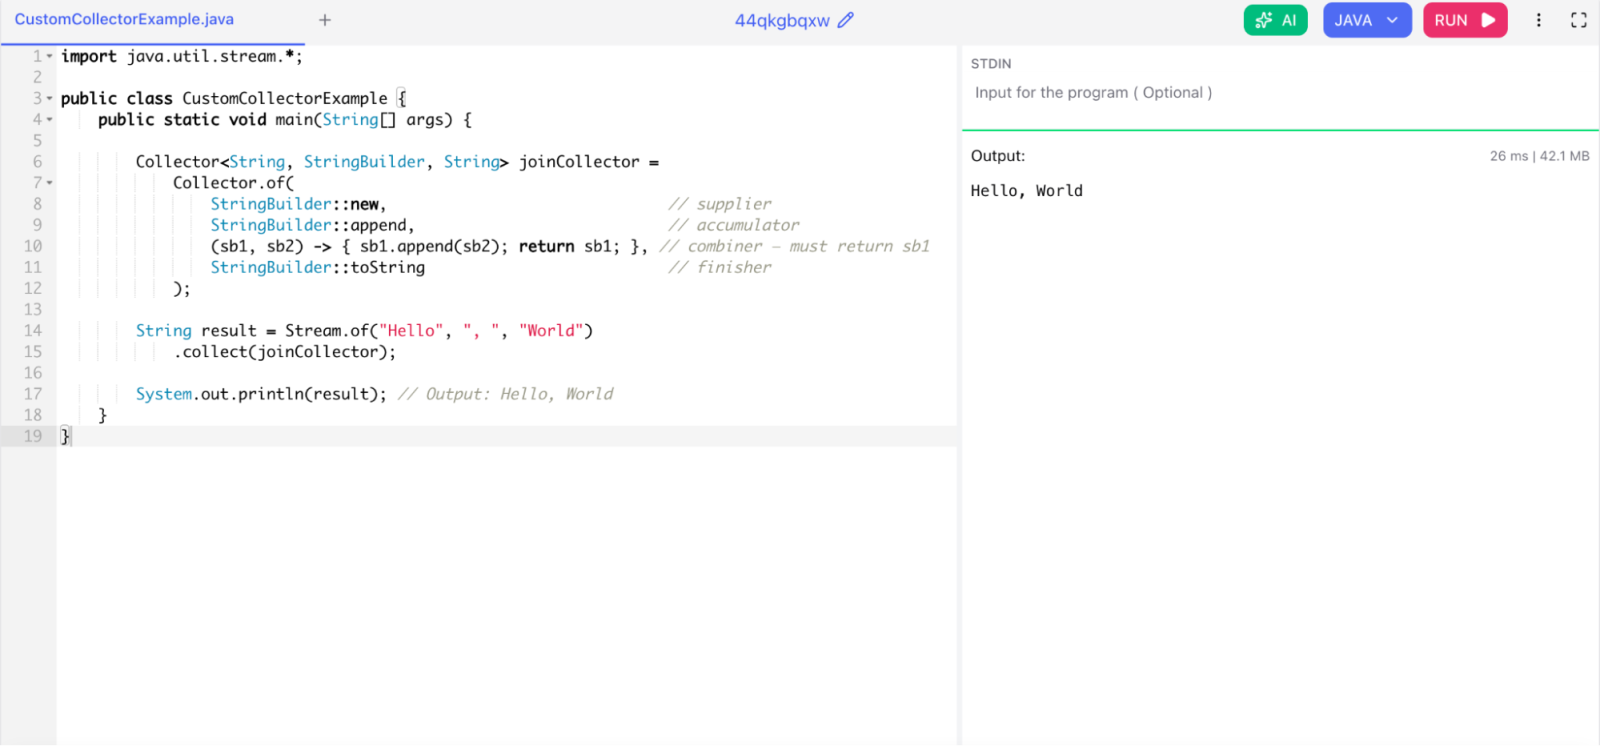Click 'StringBuilder::new,' on line 8
This screenshot has width=1600, height=746.
pos(298,204)
